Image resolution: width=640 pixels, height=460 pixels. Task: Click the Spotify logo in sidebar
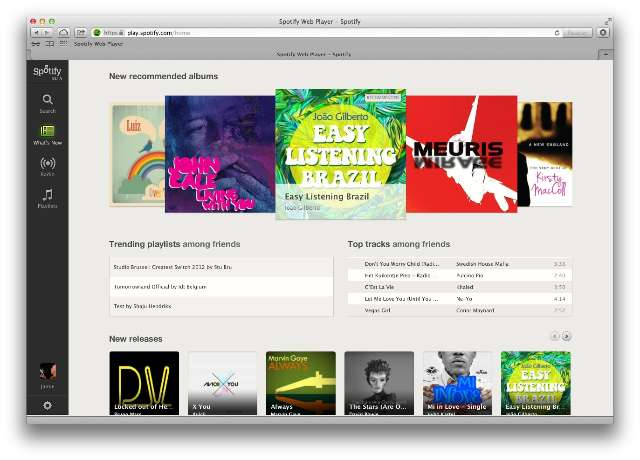coord(47,72)
